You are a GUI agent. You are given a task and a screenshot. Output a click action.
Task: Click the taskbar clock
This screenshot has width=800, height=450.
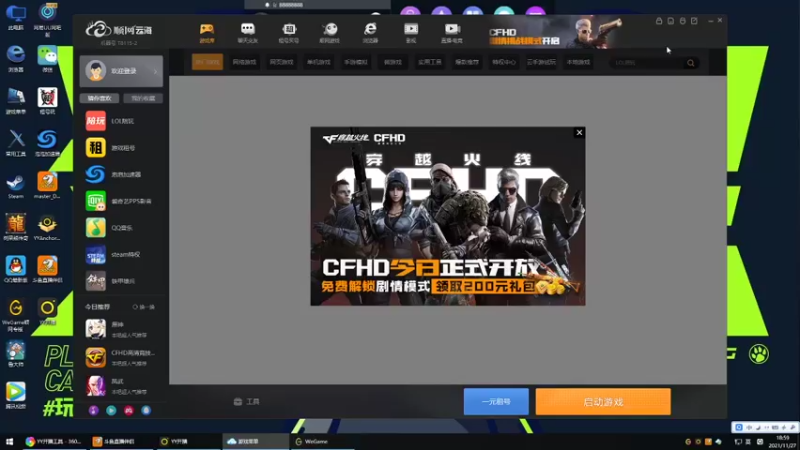tap(782, 441)
